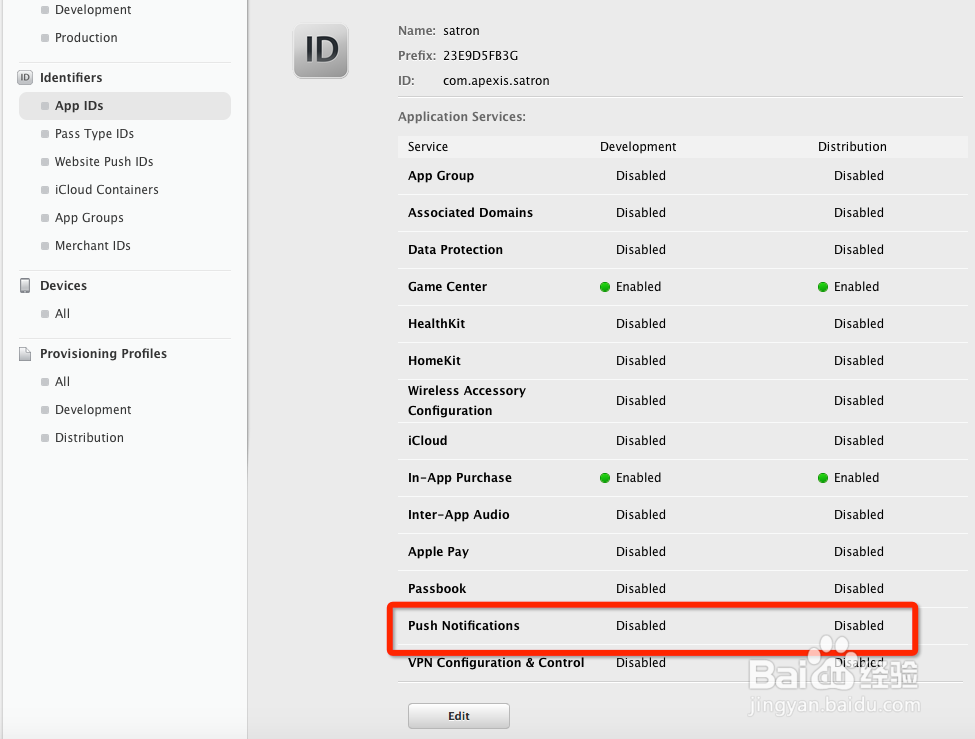Click the iCloud service label

(x=427, y=440)
